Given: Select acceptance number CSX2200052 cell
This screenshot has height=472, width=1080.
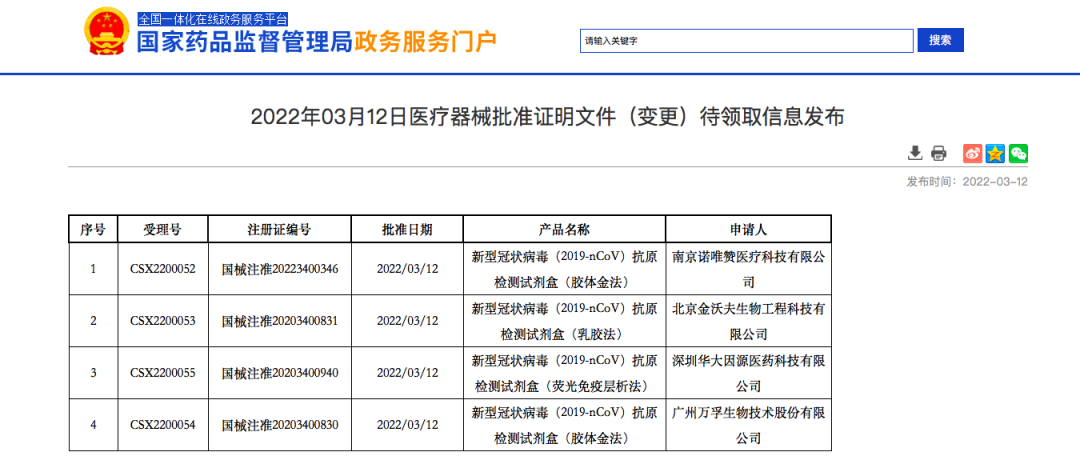Looking at the screenshot, I should click(163, 269).
